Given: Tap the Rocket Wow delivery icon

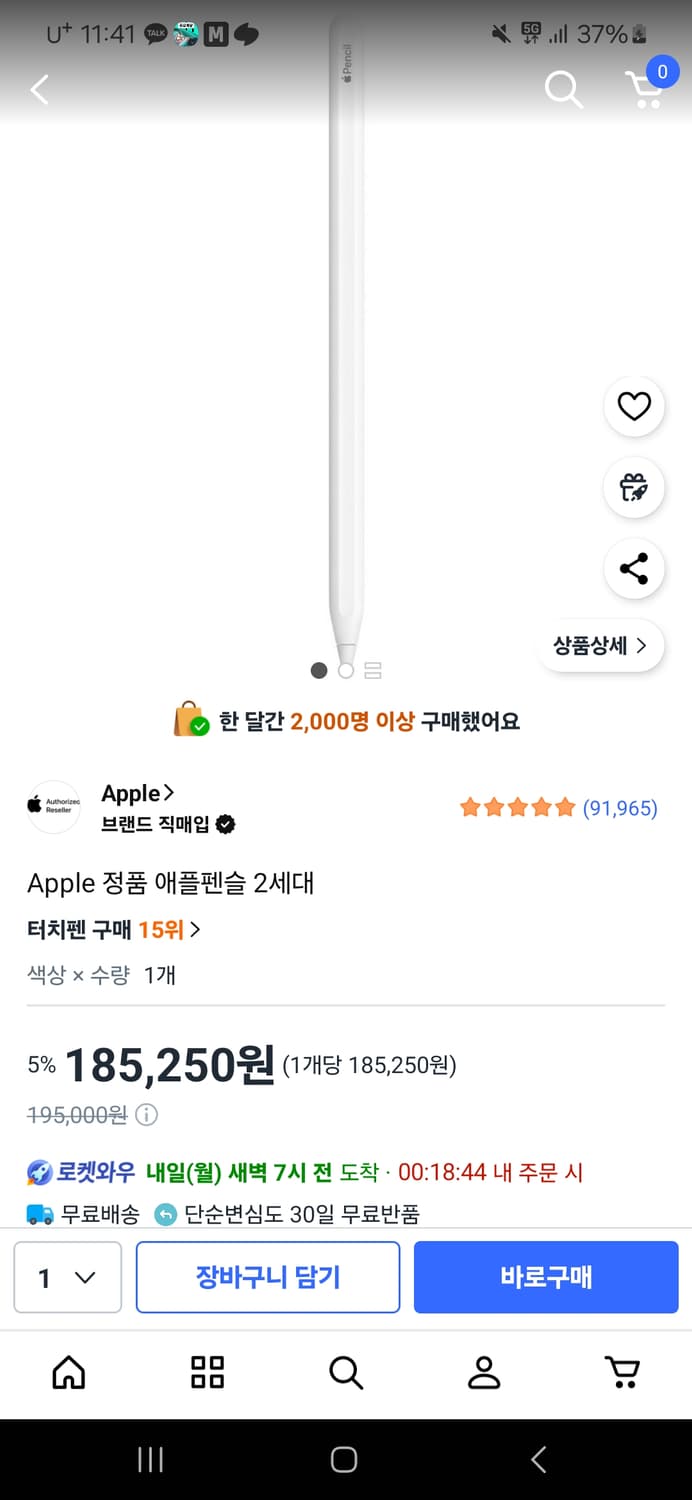Looking at the screenshot, I should point(41,1171).
